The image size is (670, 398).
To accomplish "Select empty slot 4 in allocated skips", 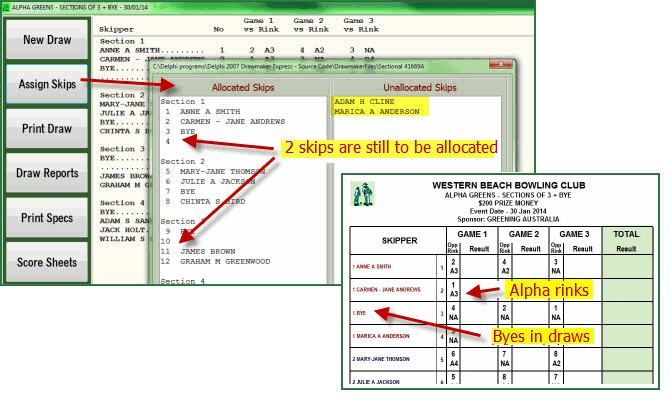I will click(168, 142).
